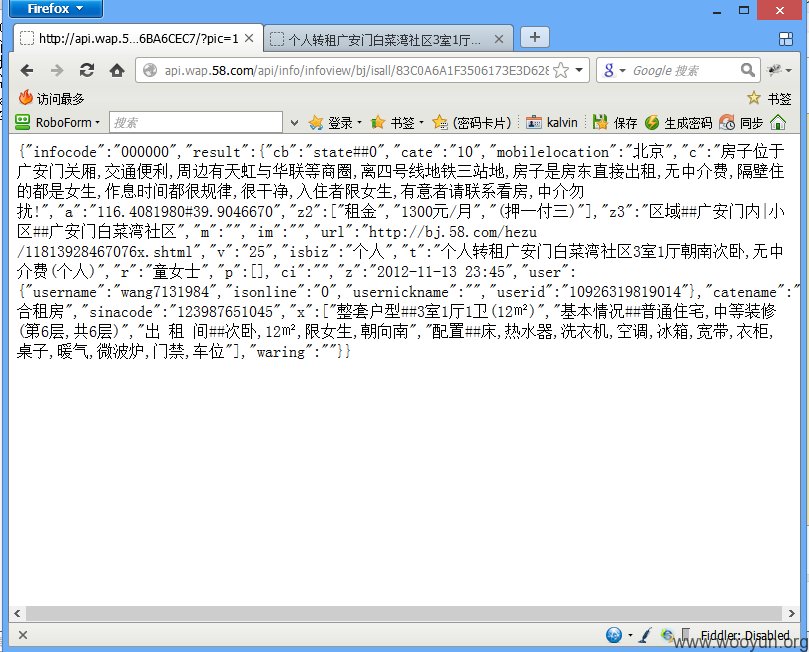Switch to the 个人转租广安门白菜湾社区 tab

[x=384, y=40]
